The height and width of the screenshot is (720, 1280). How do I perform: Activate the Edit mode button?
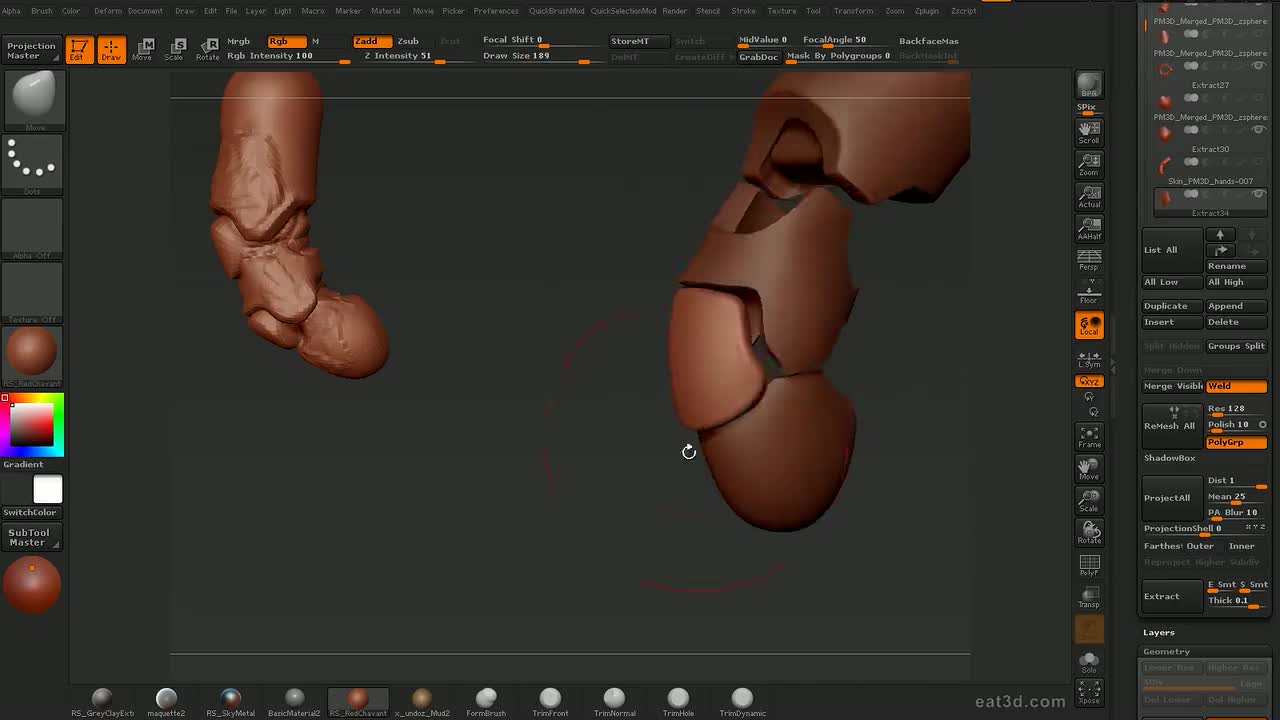(x=79, y=49)
